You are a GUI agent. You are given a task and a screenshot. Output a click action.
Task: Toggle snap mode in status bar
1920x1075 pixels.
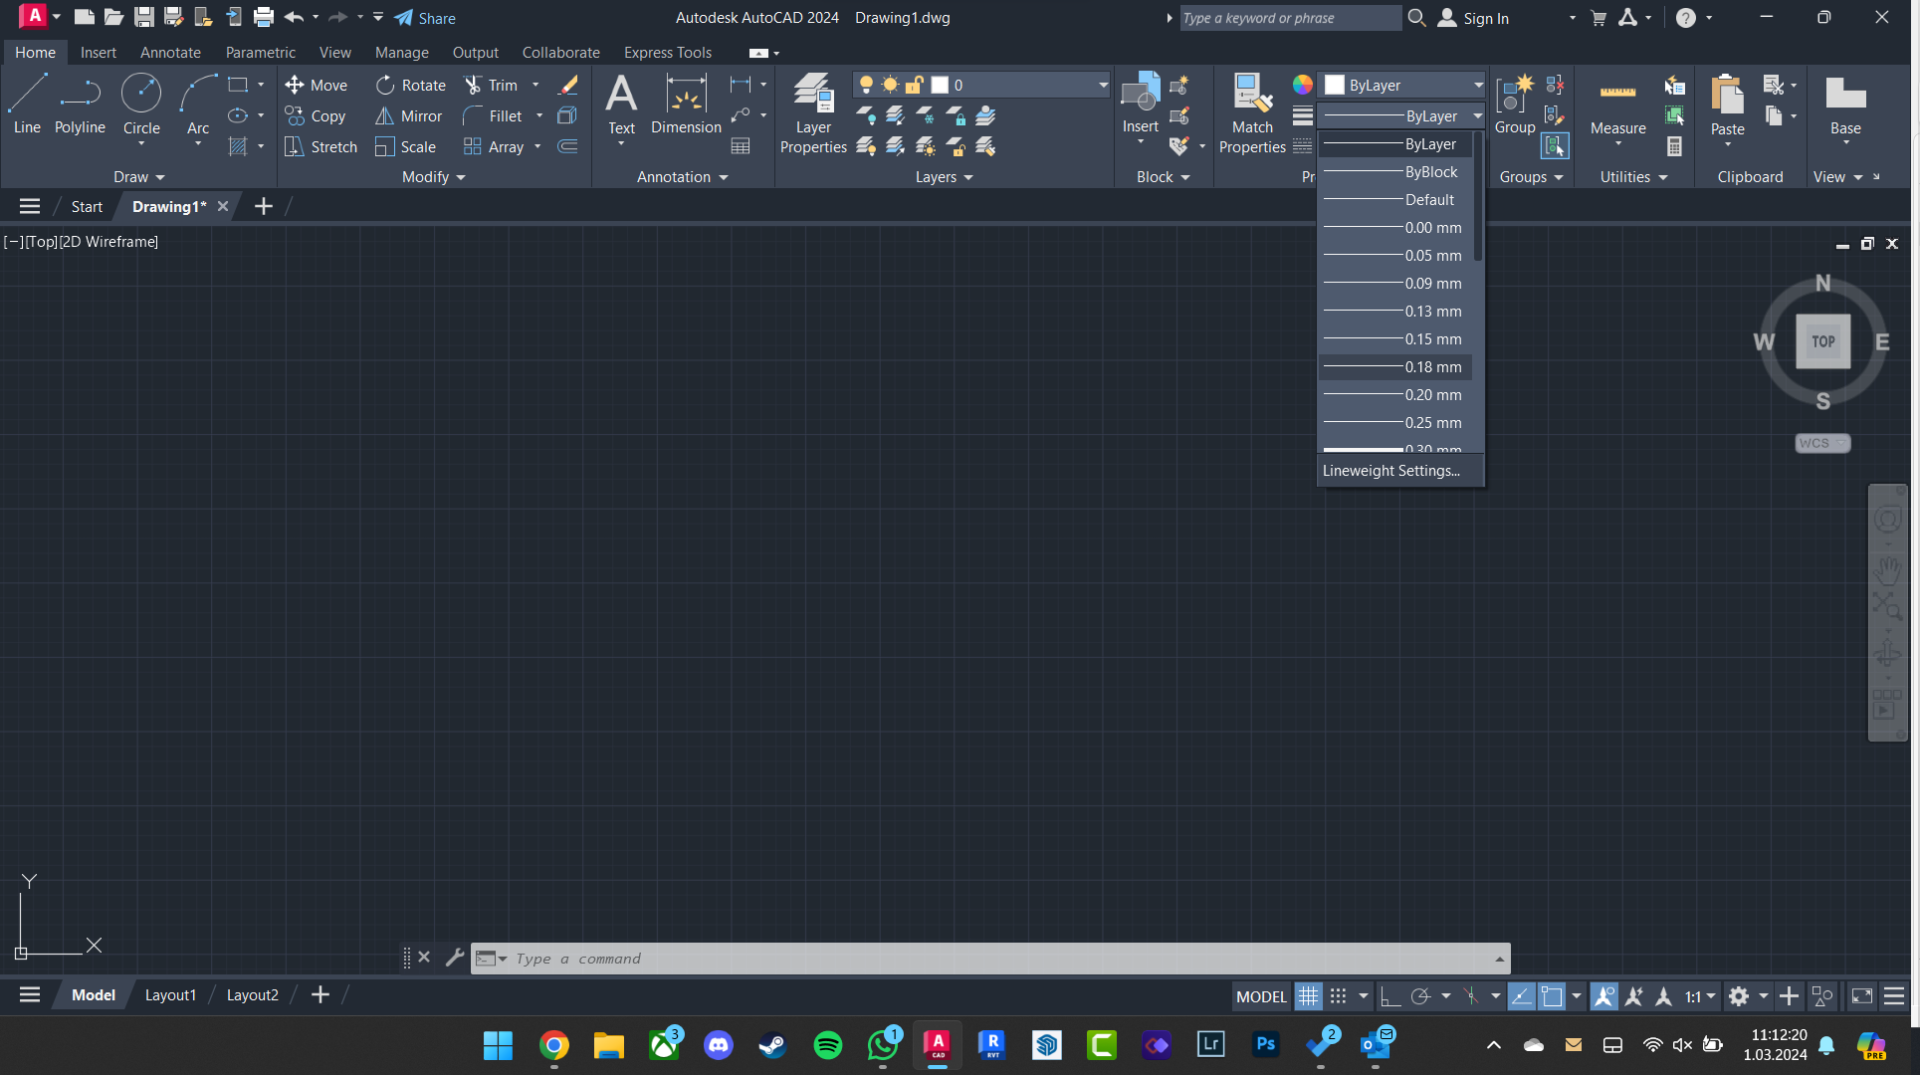(x=1338, y=996)
